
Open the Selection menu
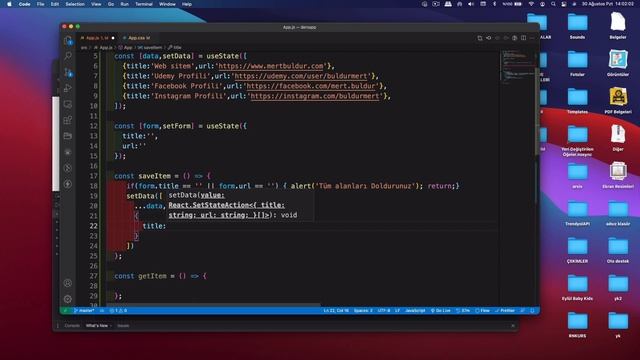[x=75, y=4]
